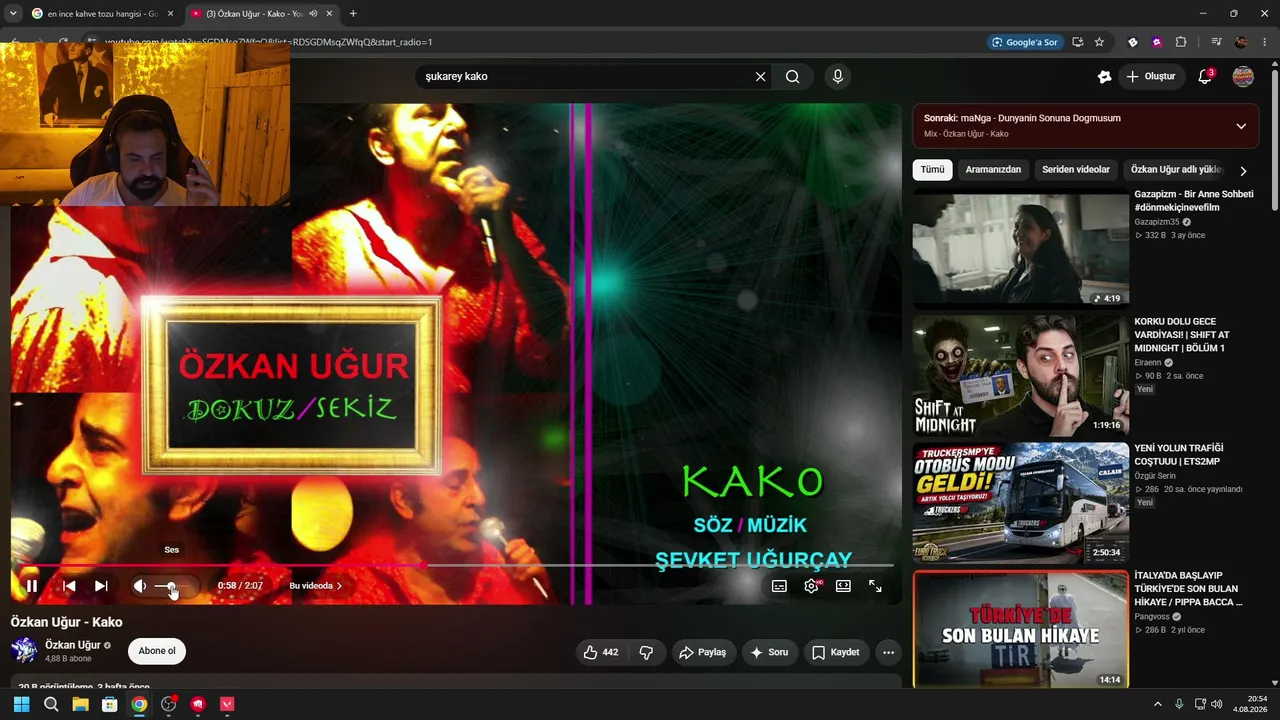Open the Chrome extensions puzzle icon
This screenshot has height=720, width=1280.
coord(1181,42)
